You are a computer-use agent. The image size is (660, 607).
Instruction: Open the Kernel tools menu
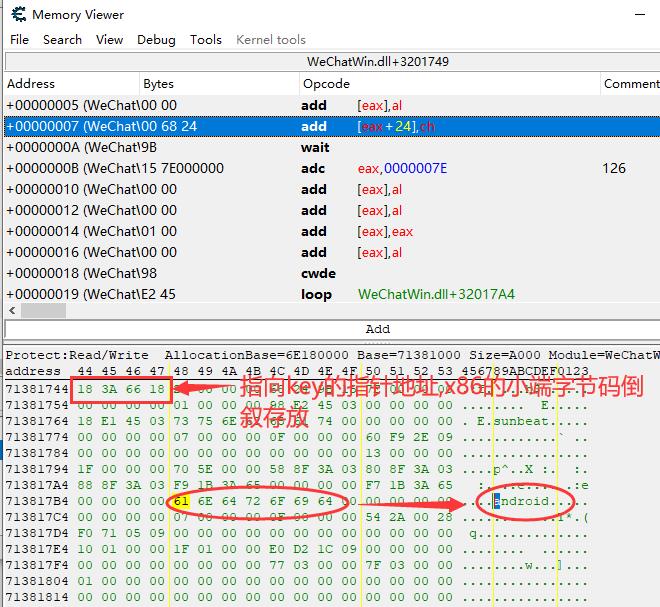click(x=271, y=40)
